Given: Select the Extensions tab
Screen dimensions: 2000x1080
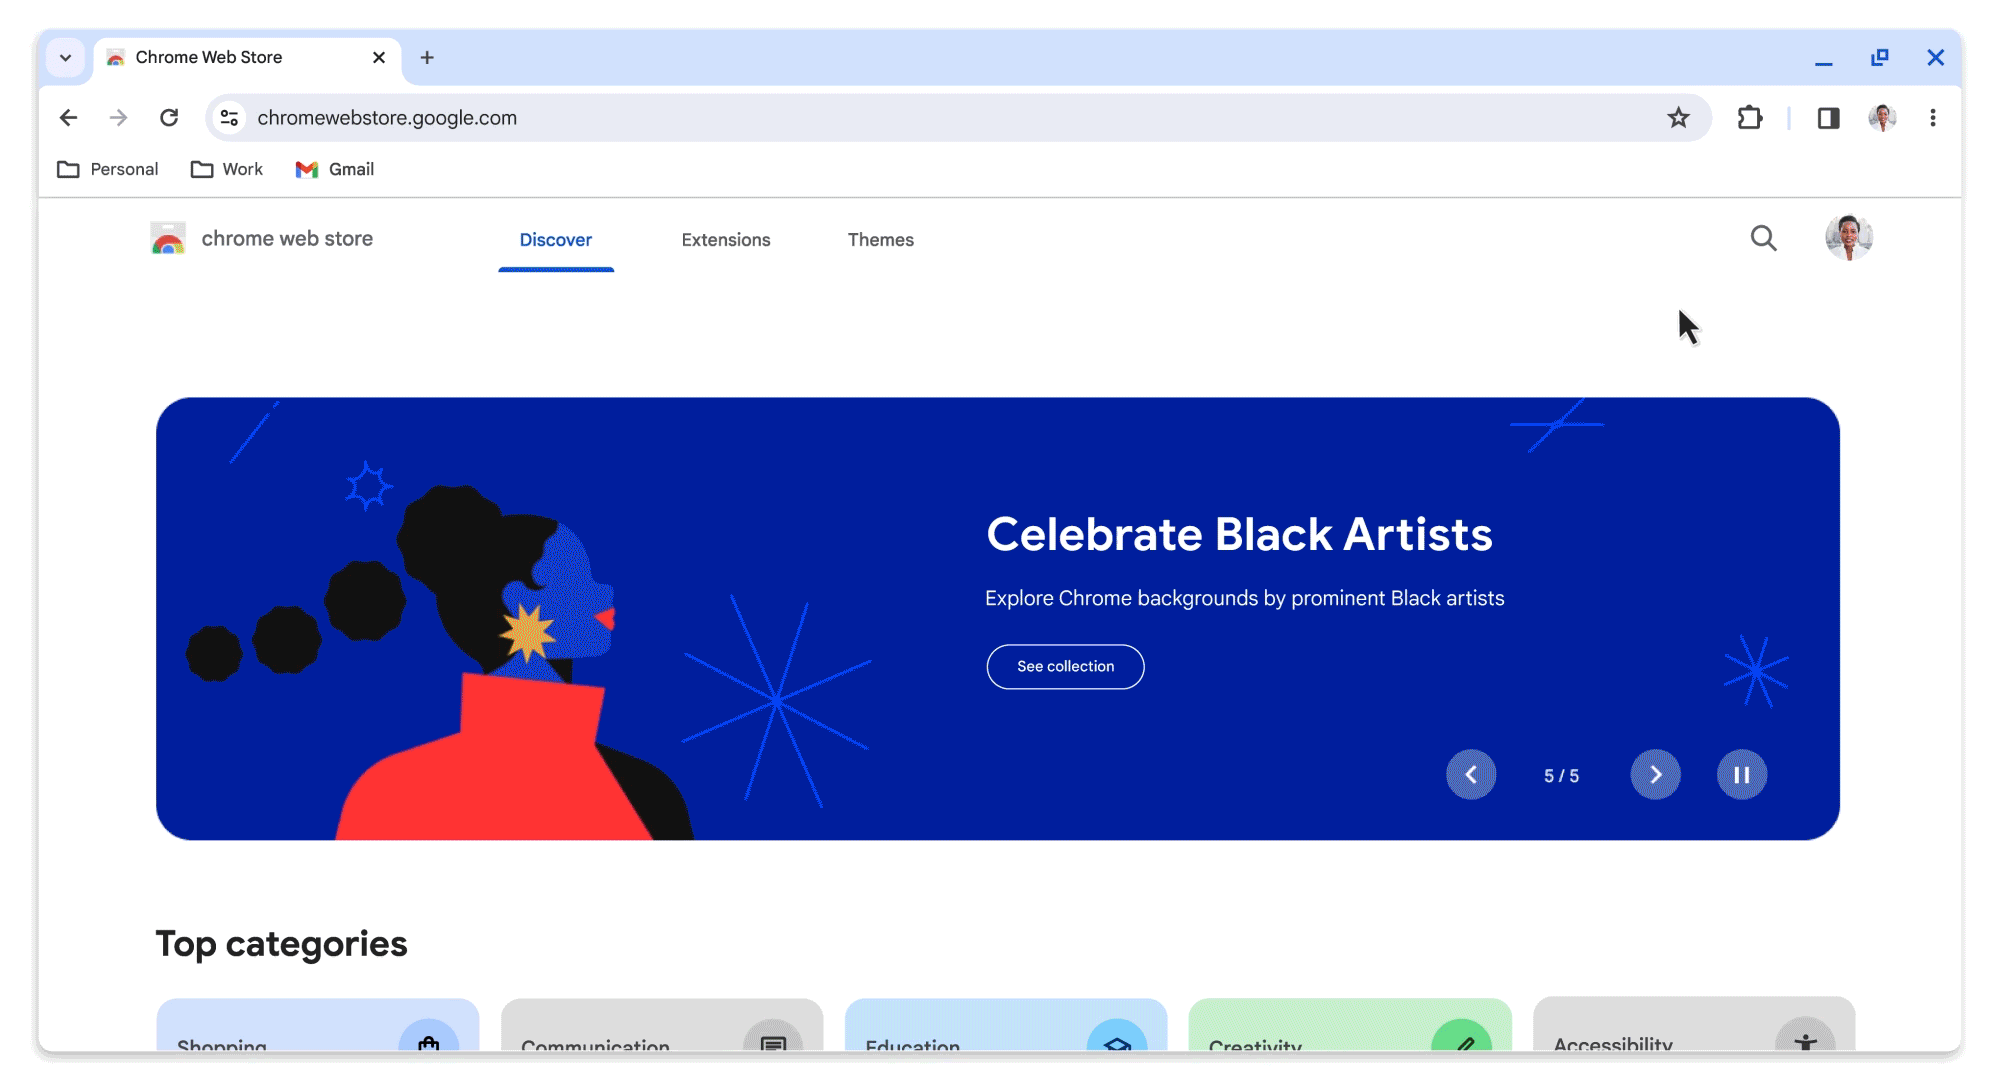Looking at the screenshot, I should (x=725, y=241).
